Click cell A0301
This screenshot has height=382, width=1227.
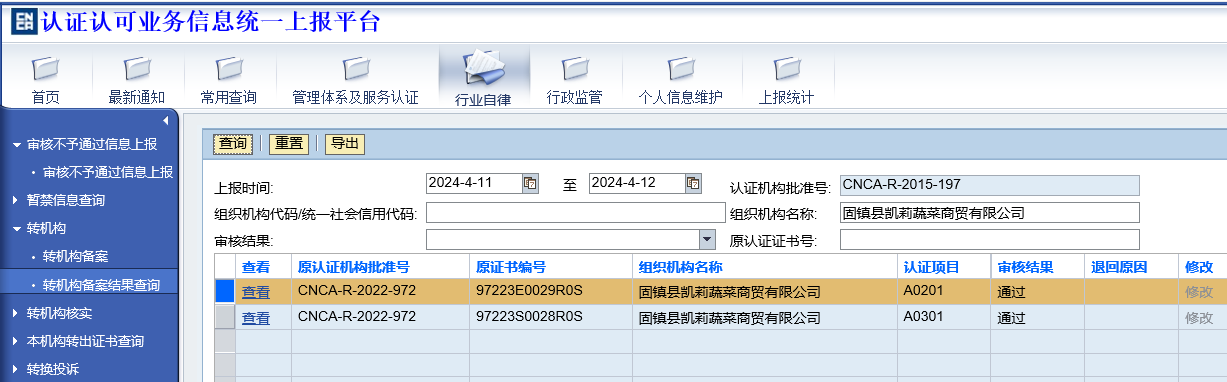[x=944, y=317]
